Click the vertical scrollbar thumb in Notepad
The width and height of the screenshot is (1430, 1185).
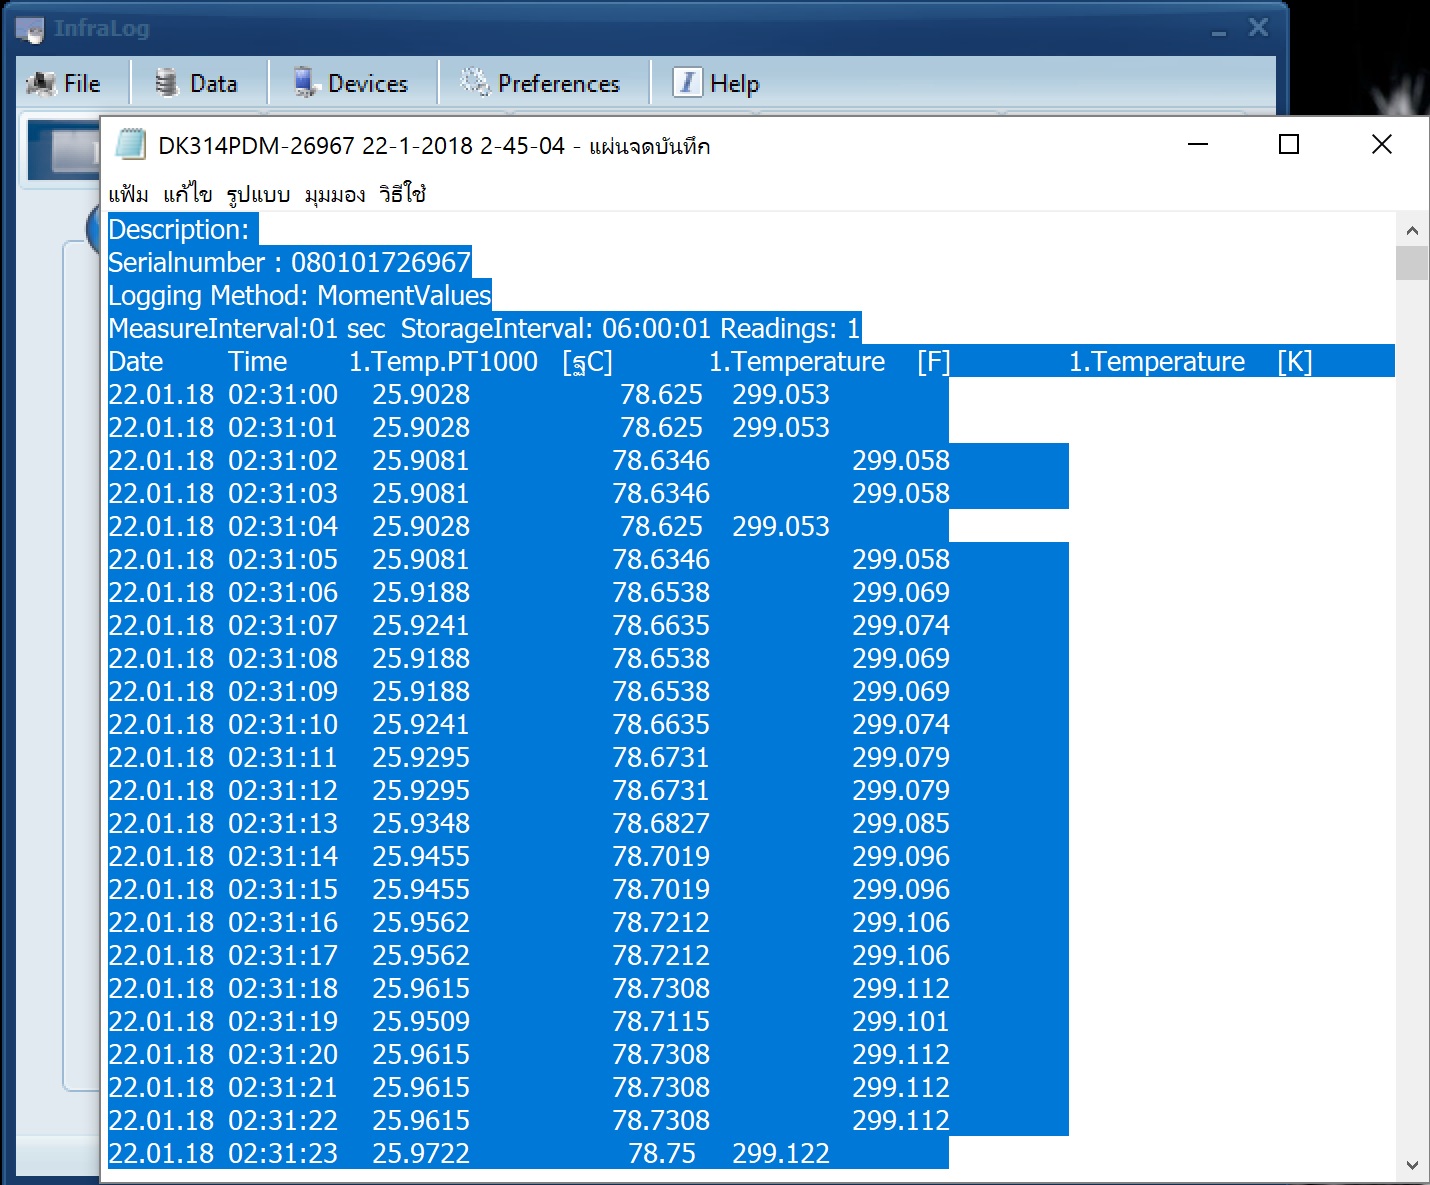[x=1412, y=263]
